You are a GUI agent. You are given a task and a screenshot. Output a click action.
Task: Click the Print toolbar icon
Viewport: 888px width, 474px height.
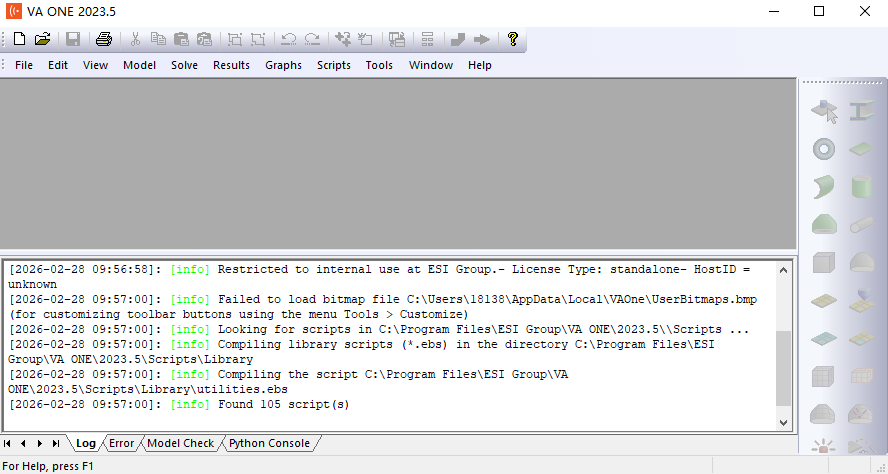pyautogui.click(x=104, y=39)
